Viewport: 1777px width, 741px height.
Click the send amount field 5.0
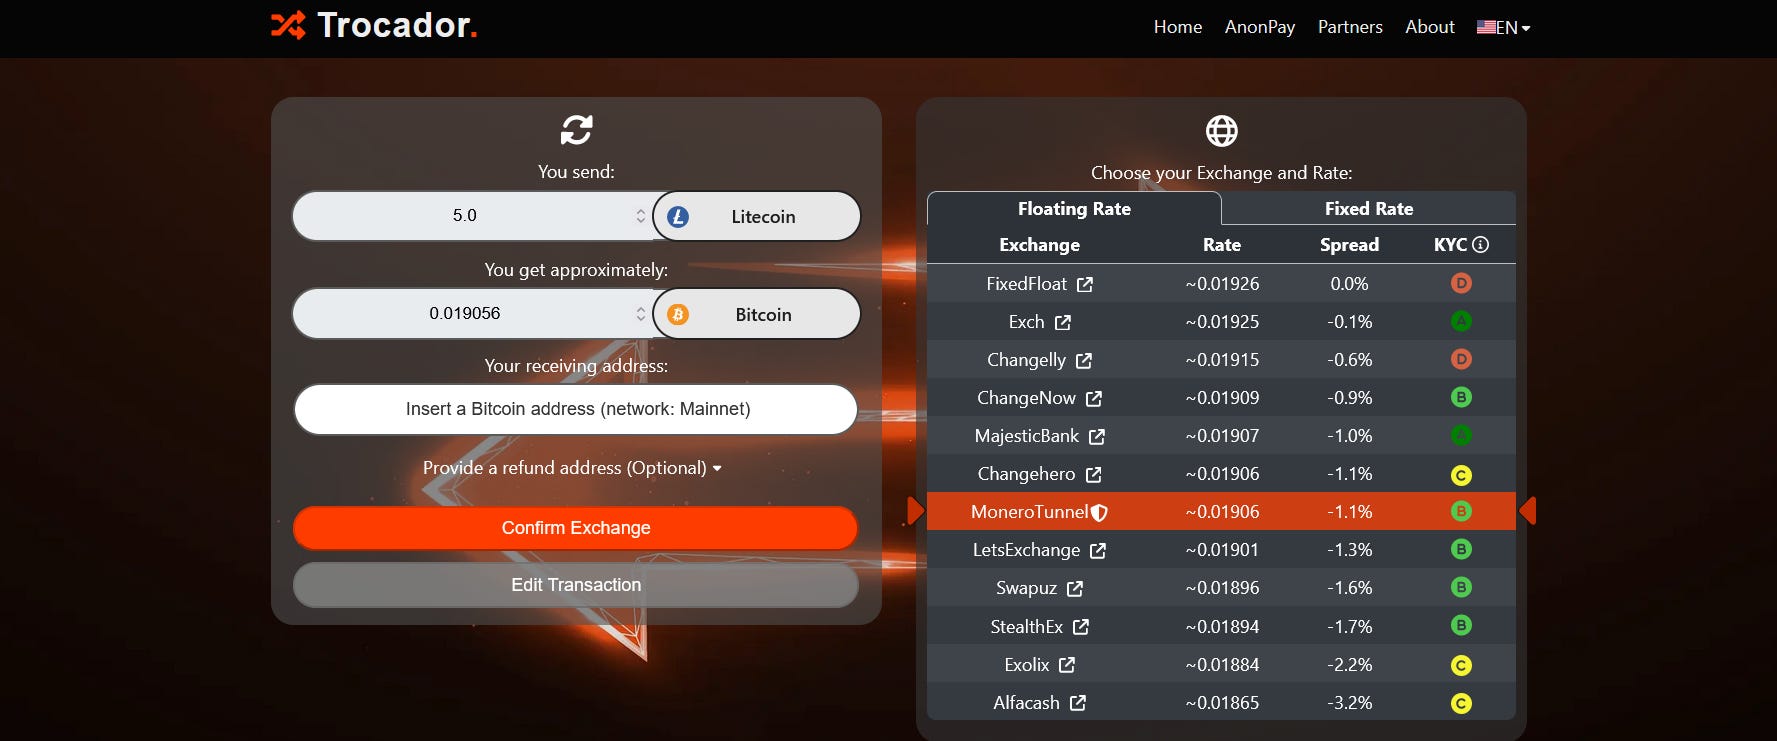point(472,216)
